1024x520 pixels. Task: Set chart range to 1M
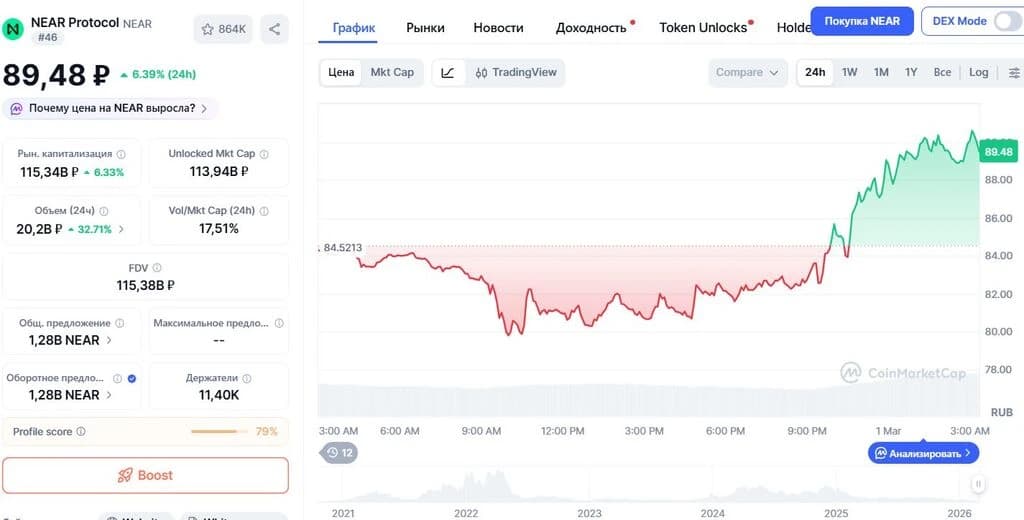point(881,73)
